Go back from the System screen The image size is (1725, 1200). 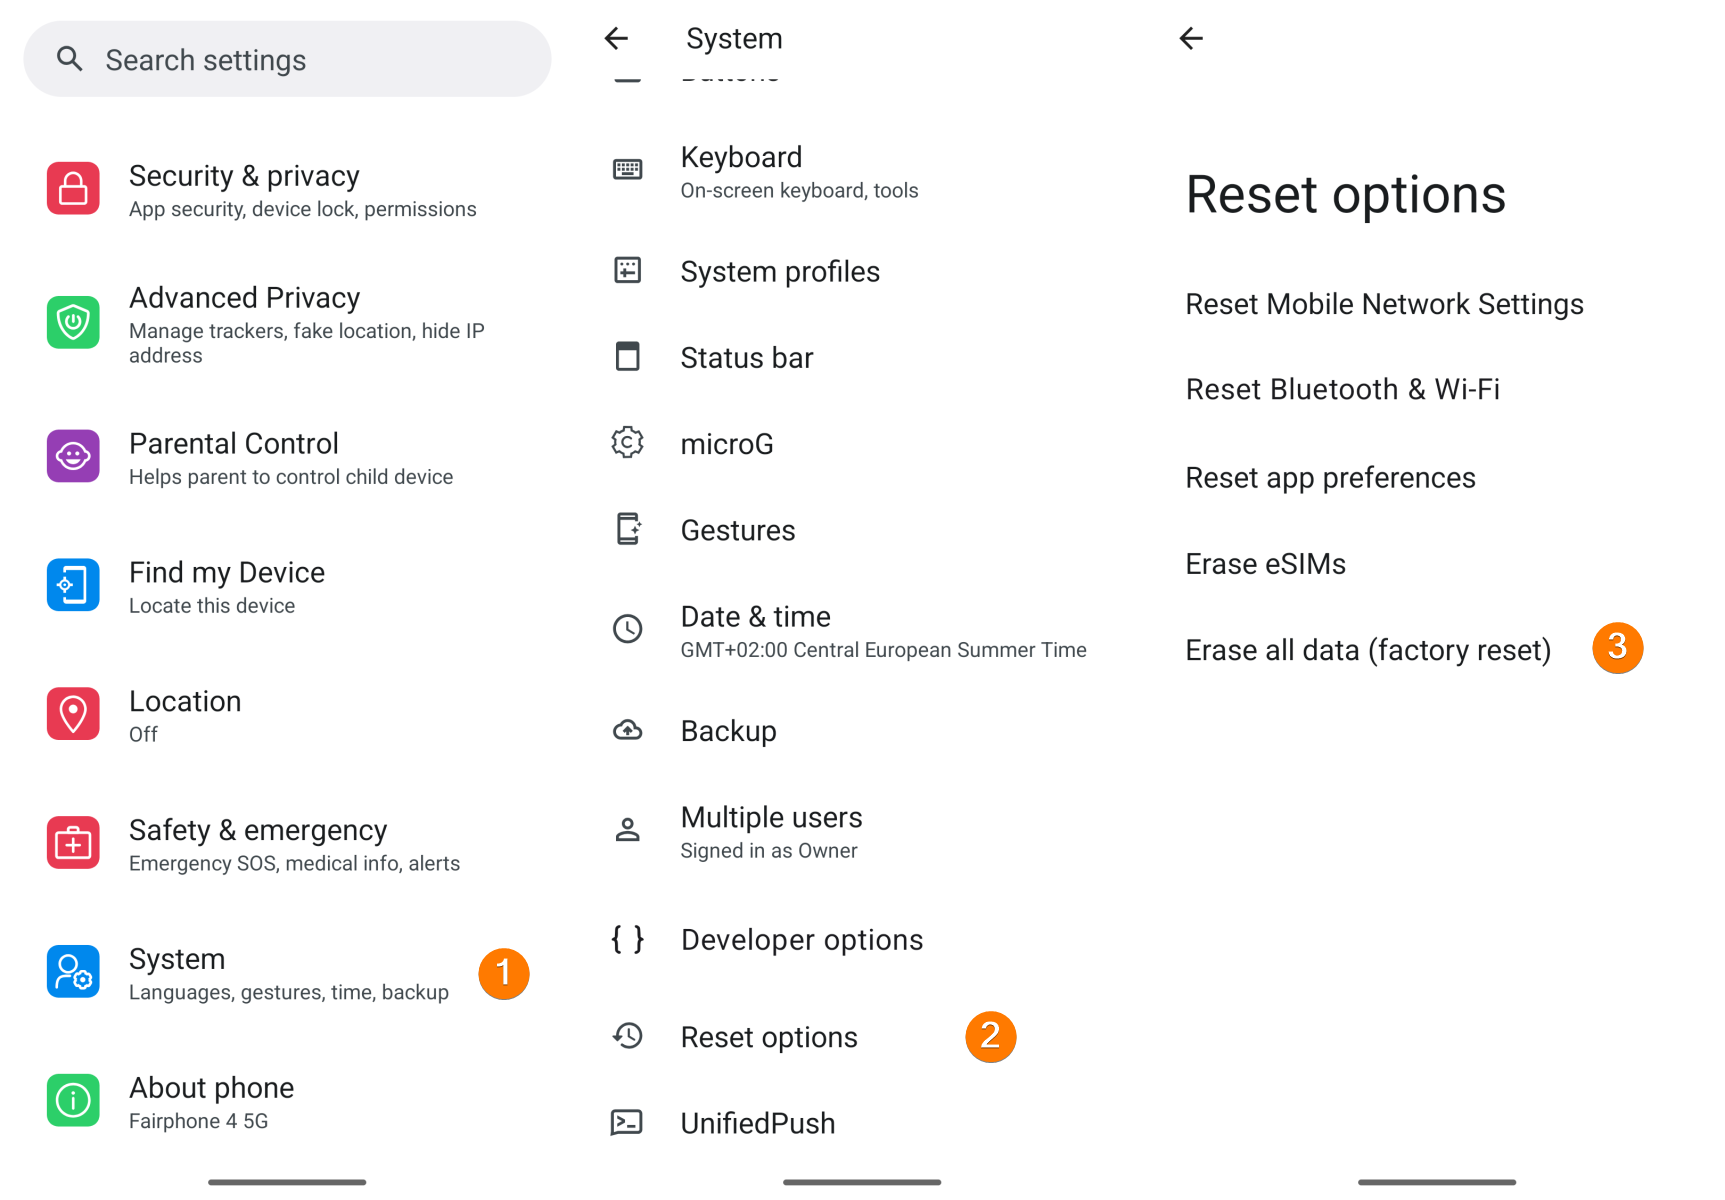coord(616,39)
